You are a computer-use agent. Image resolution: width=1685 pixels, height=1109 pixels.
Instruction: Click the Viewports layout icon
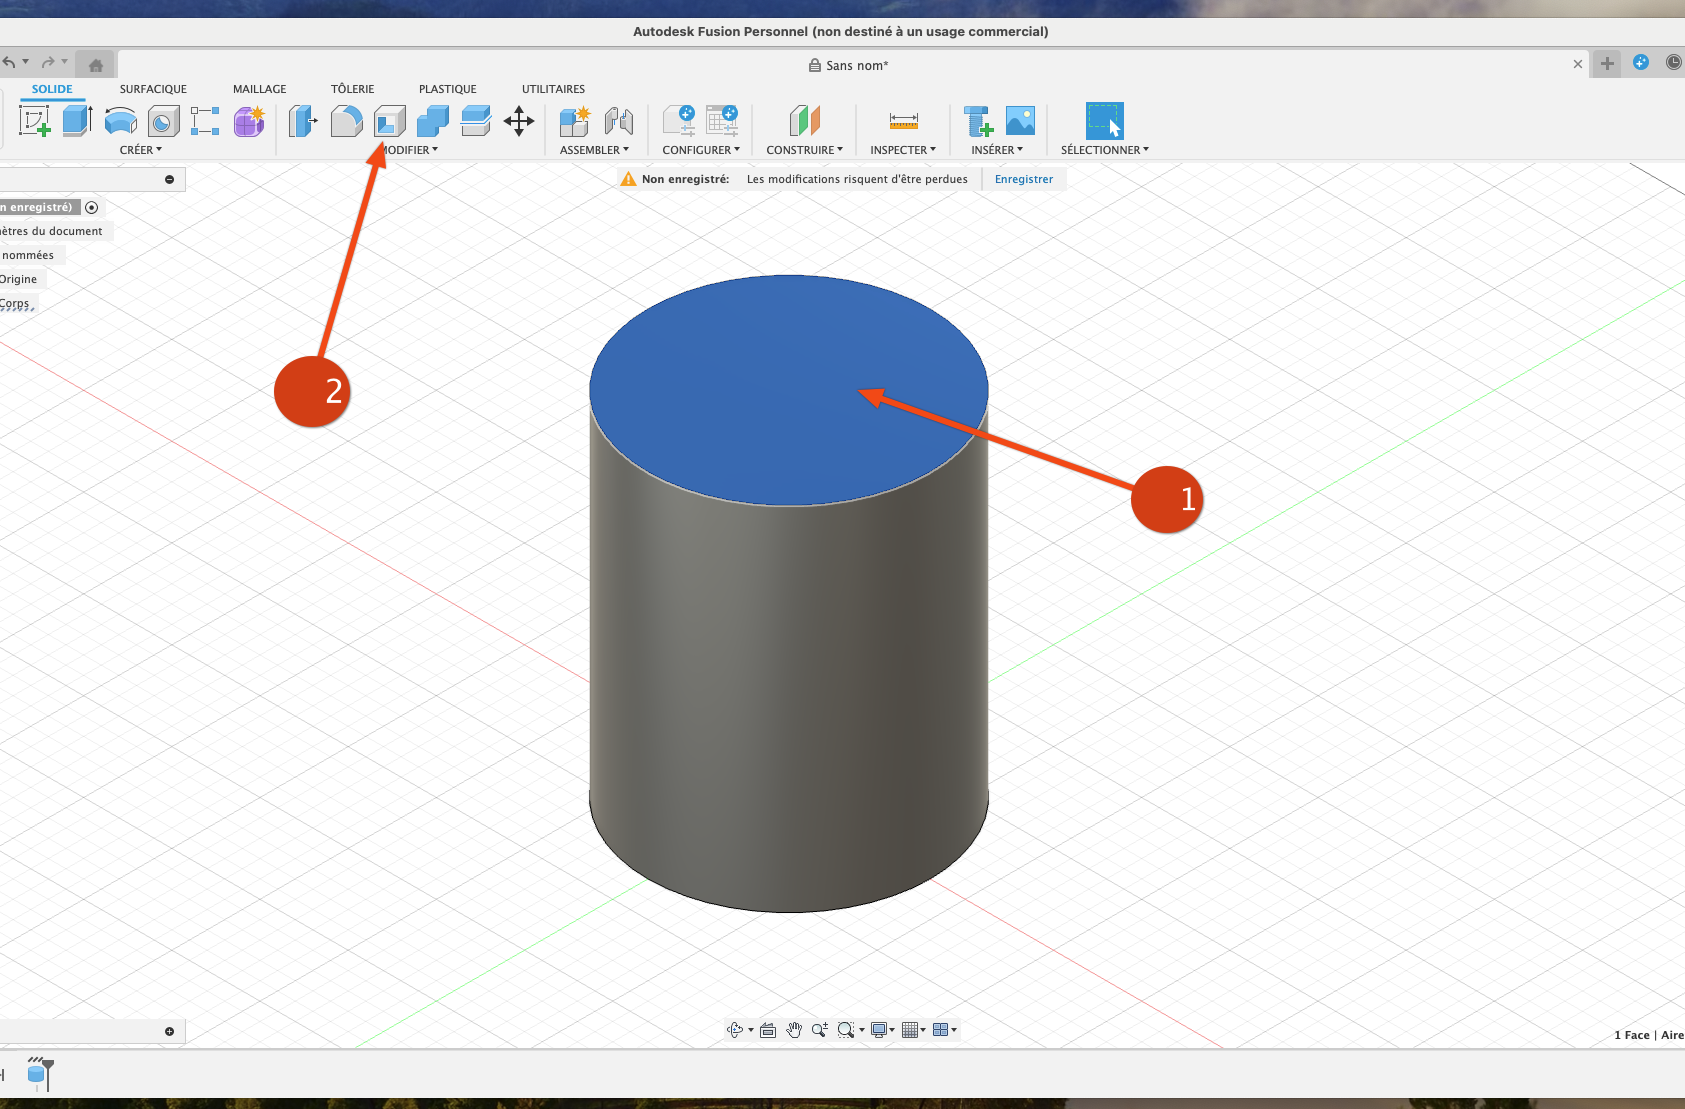pyautogui.click(x=941, y=1030)
